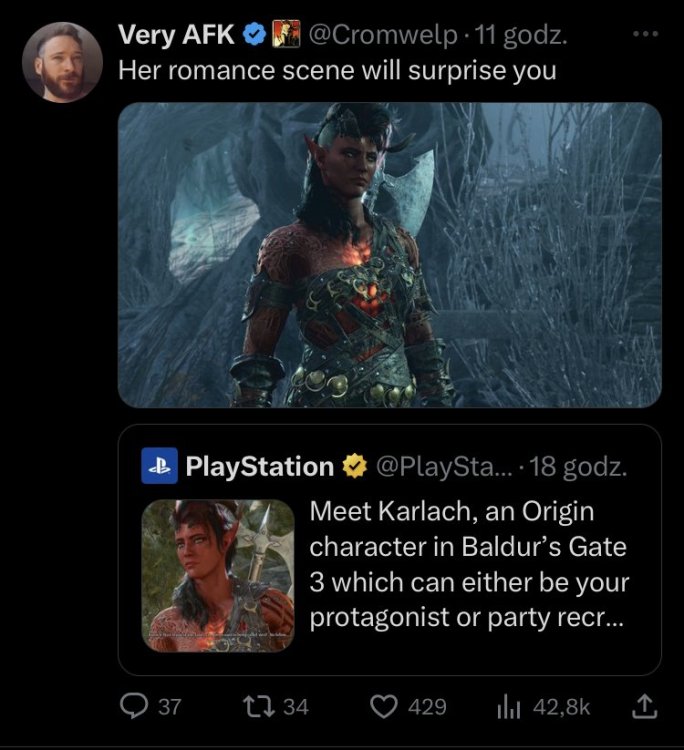
Task: Share the tweet using the upload arrow
Action: (642, 707)
